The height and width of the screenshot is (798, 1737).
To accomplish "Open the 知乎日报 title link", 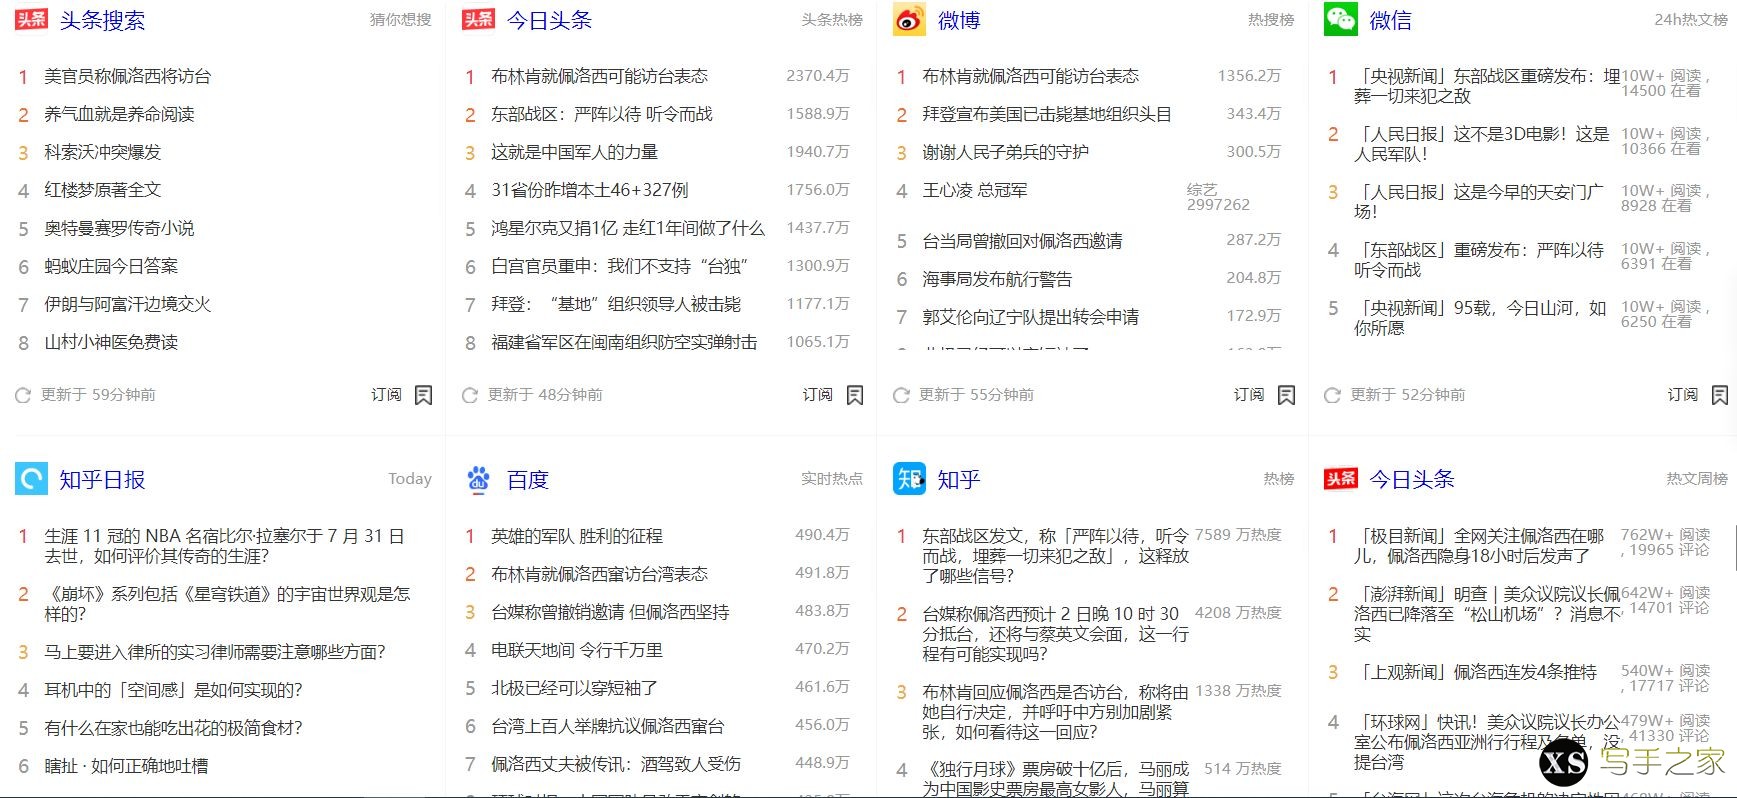I will click(x=102, y=480).
